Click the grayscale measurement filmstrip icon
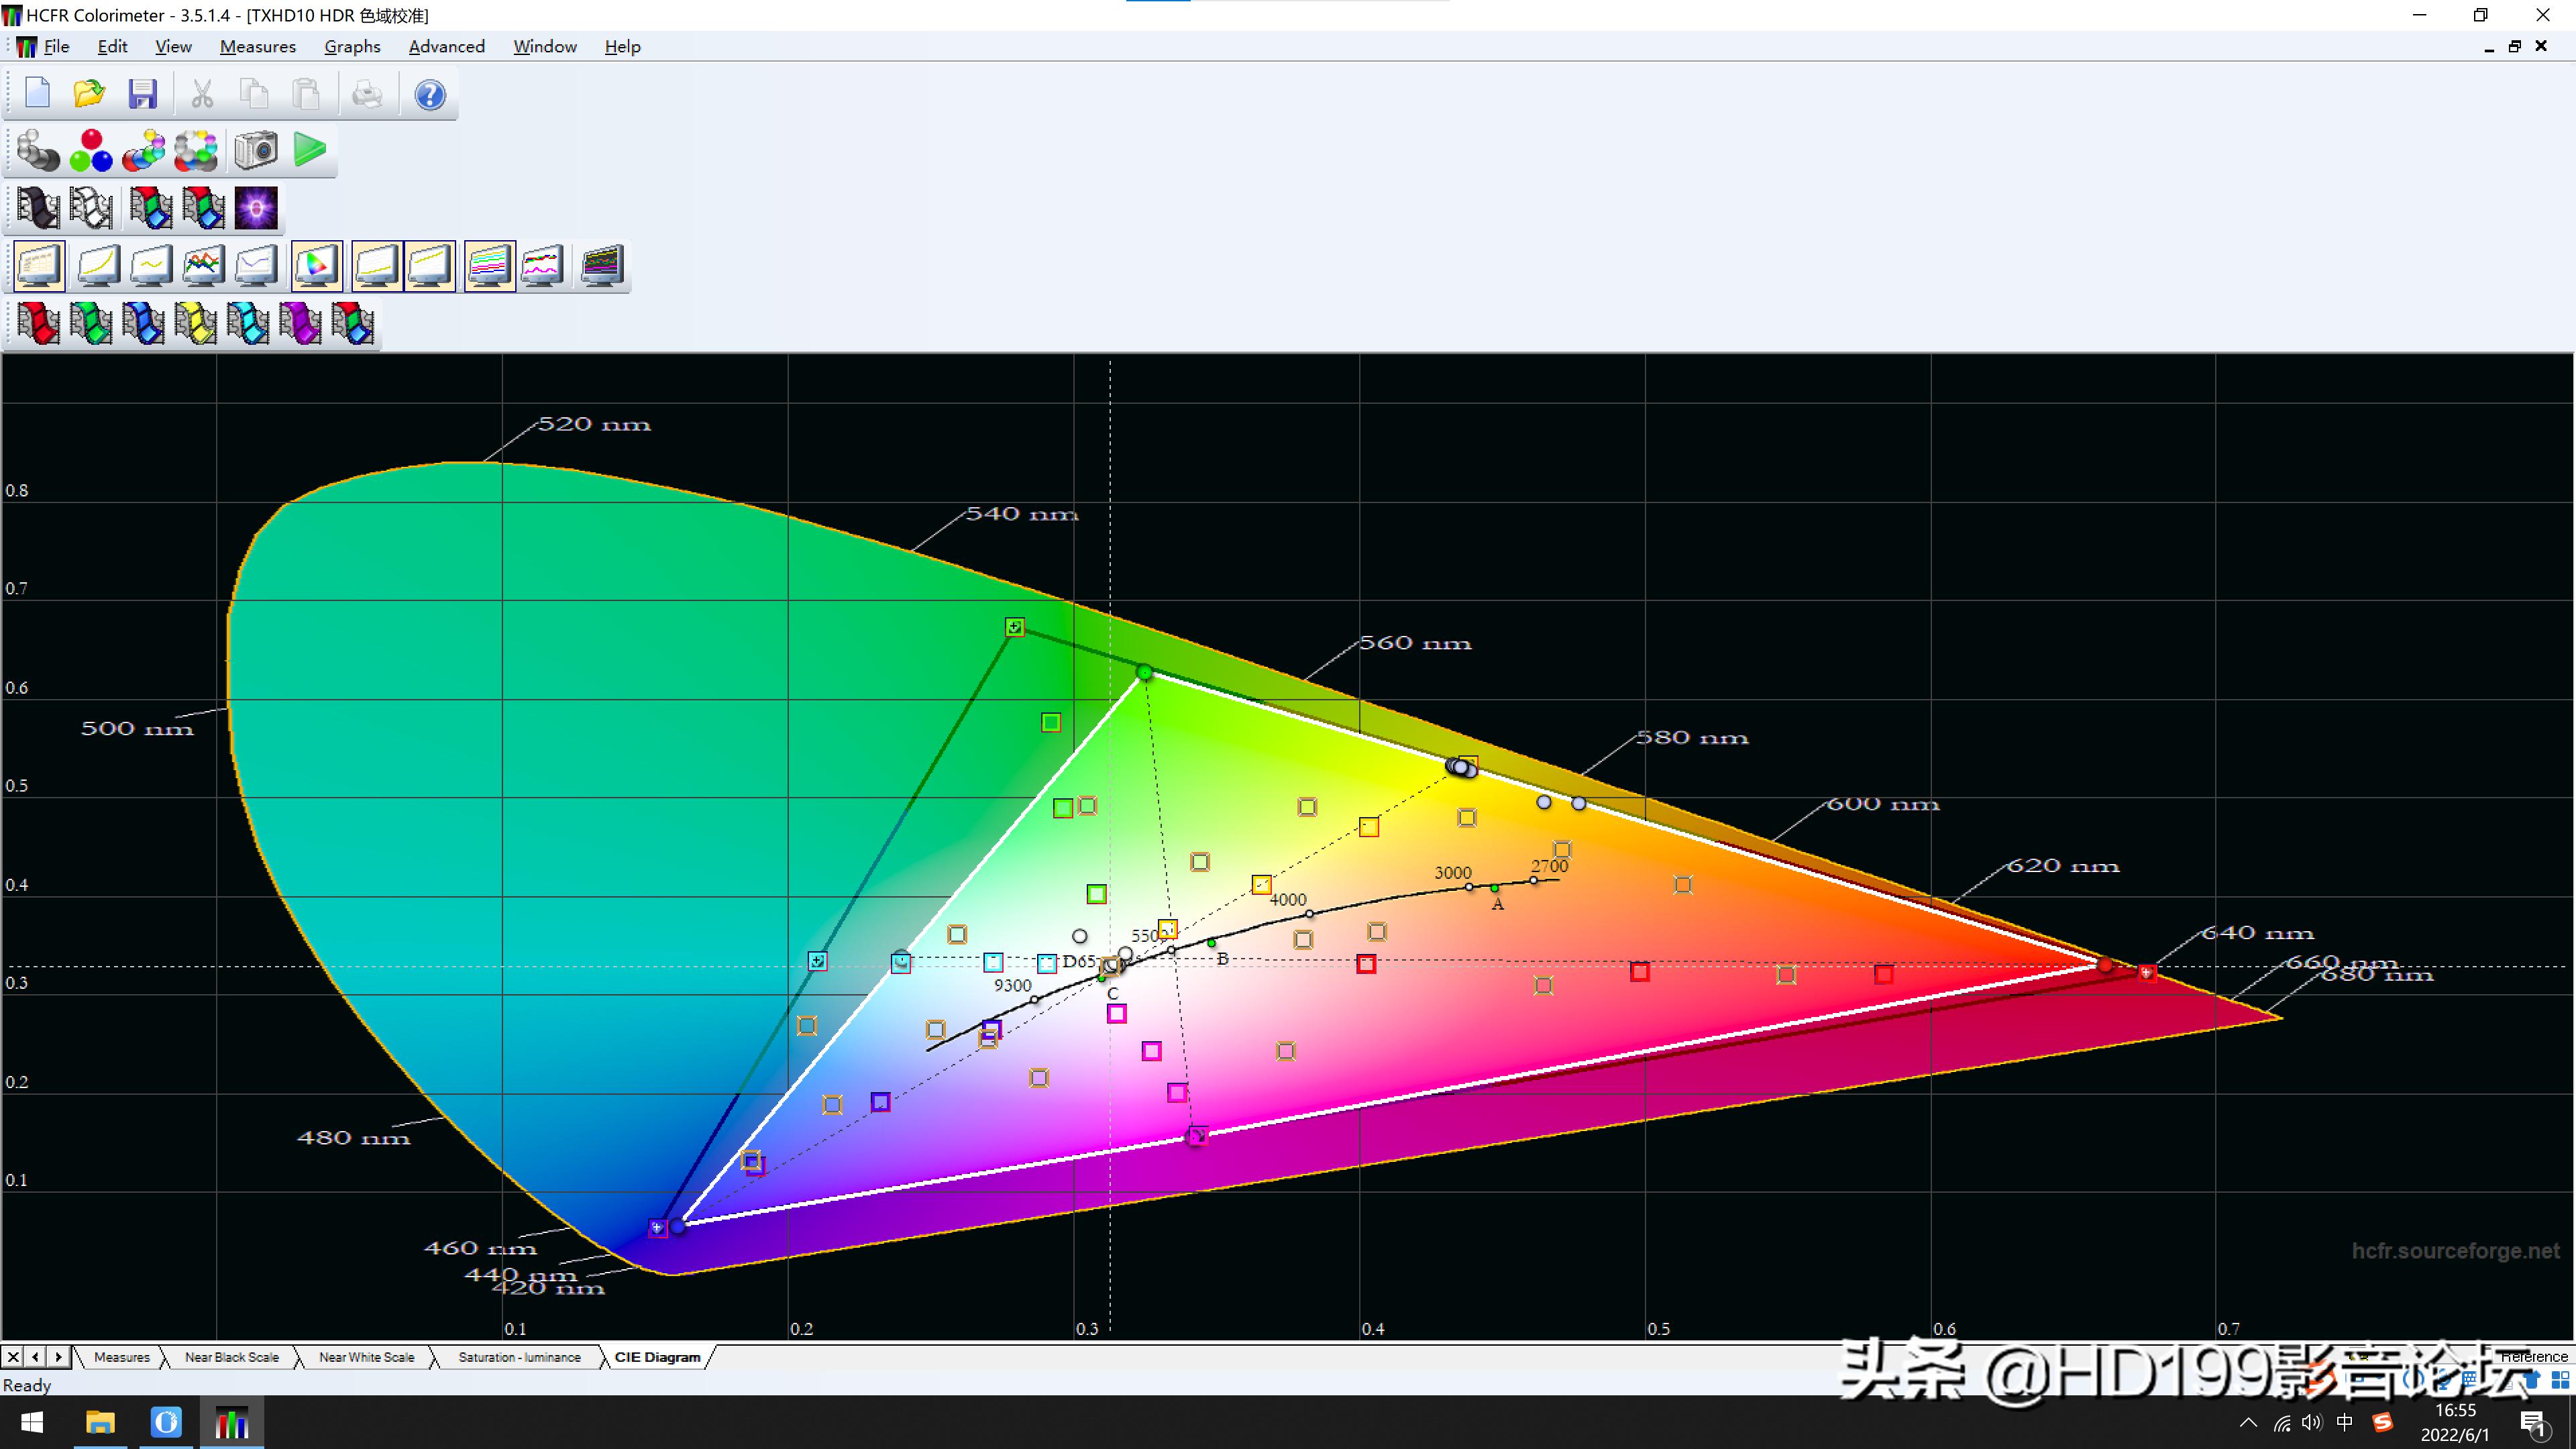 37,208
